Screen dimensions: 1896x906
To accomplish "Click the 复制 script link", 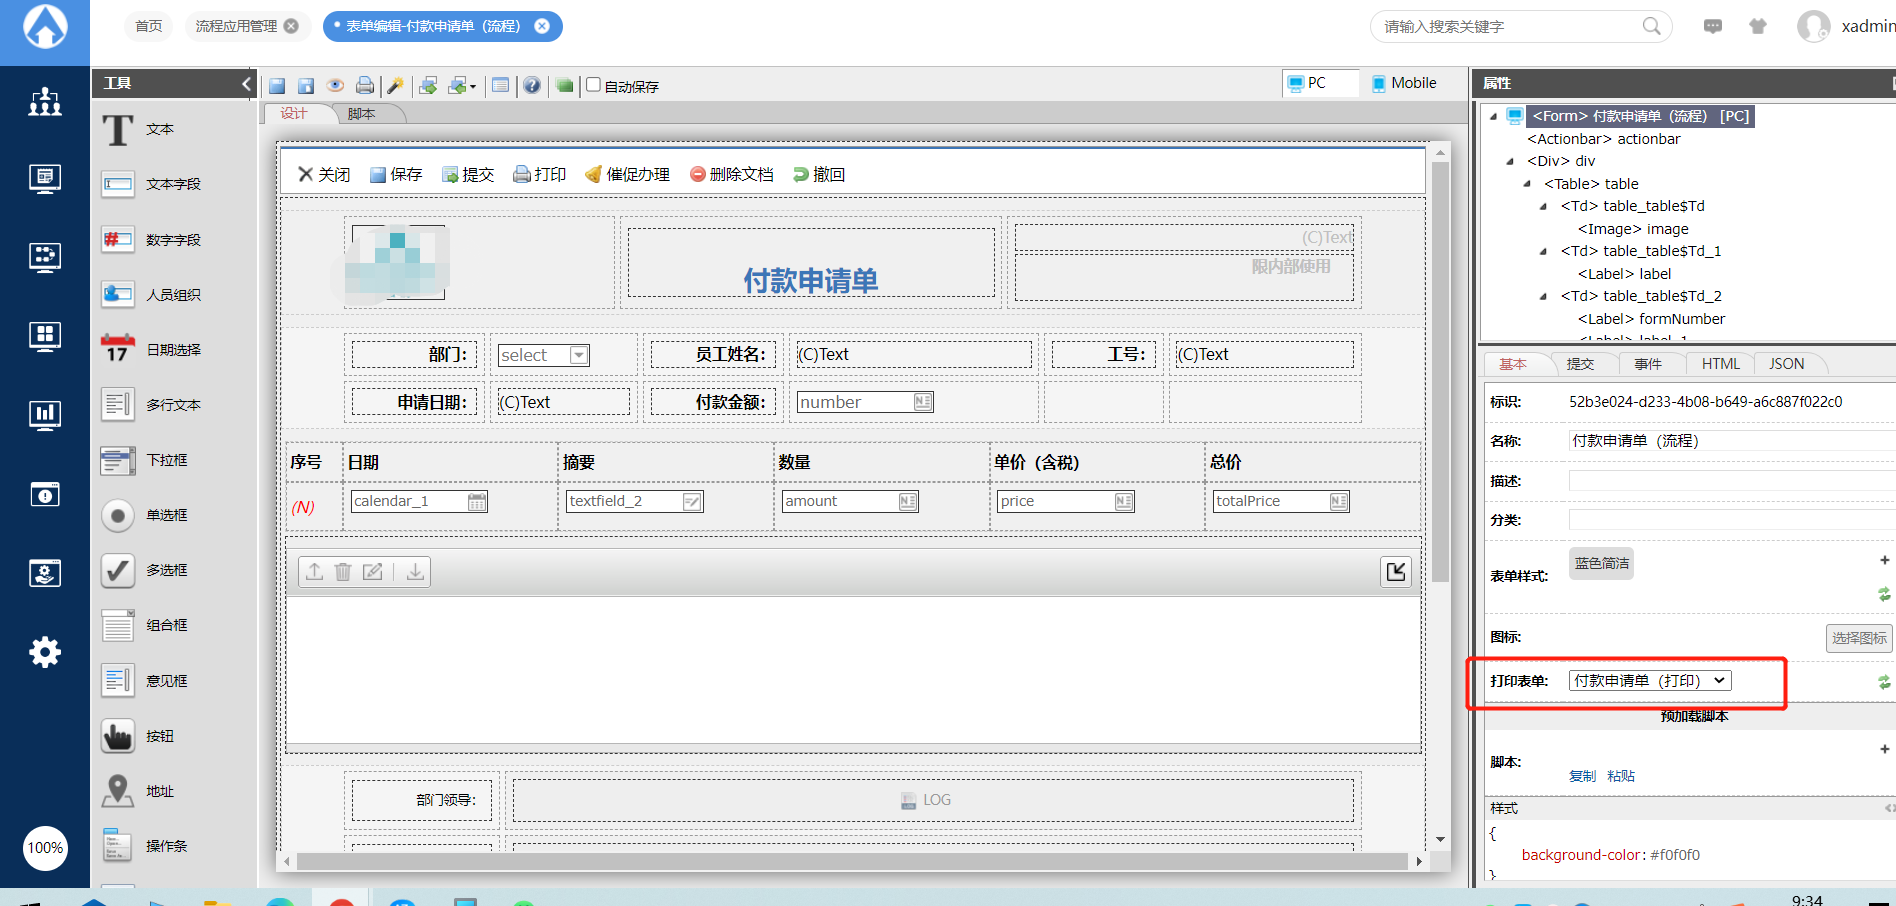I will [1582, 776].
